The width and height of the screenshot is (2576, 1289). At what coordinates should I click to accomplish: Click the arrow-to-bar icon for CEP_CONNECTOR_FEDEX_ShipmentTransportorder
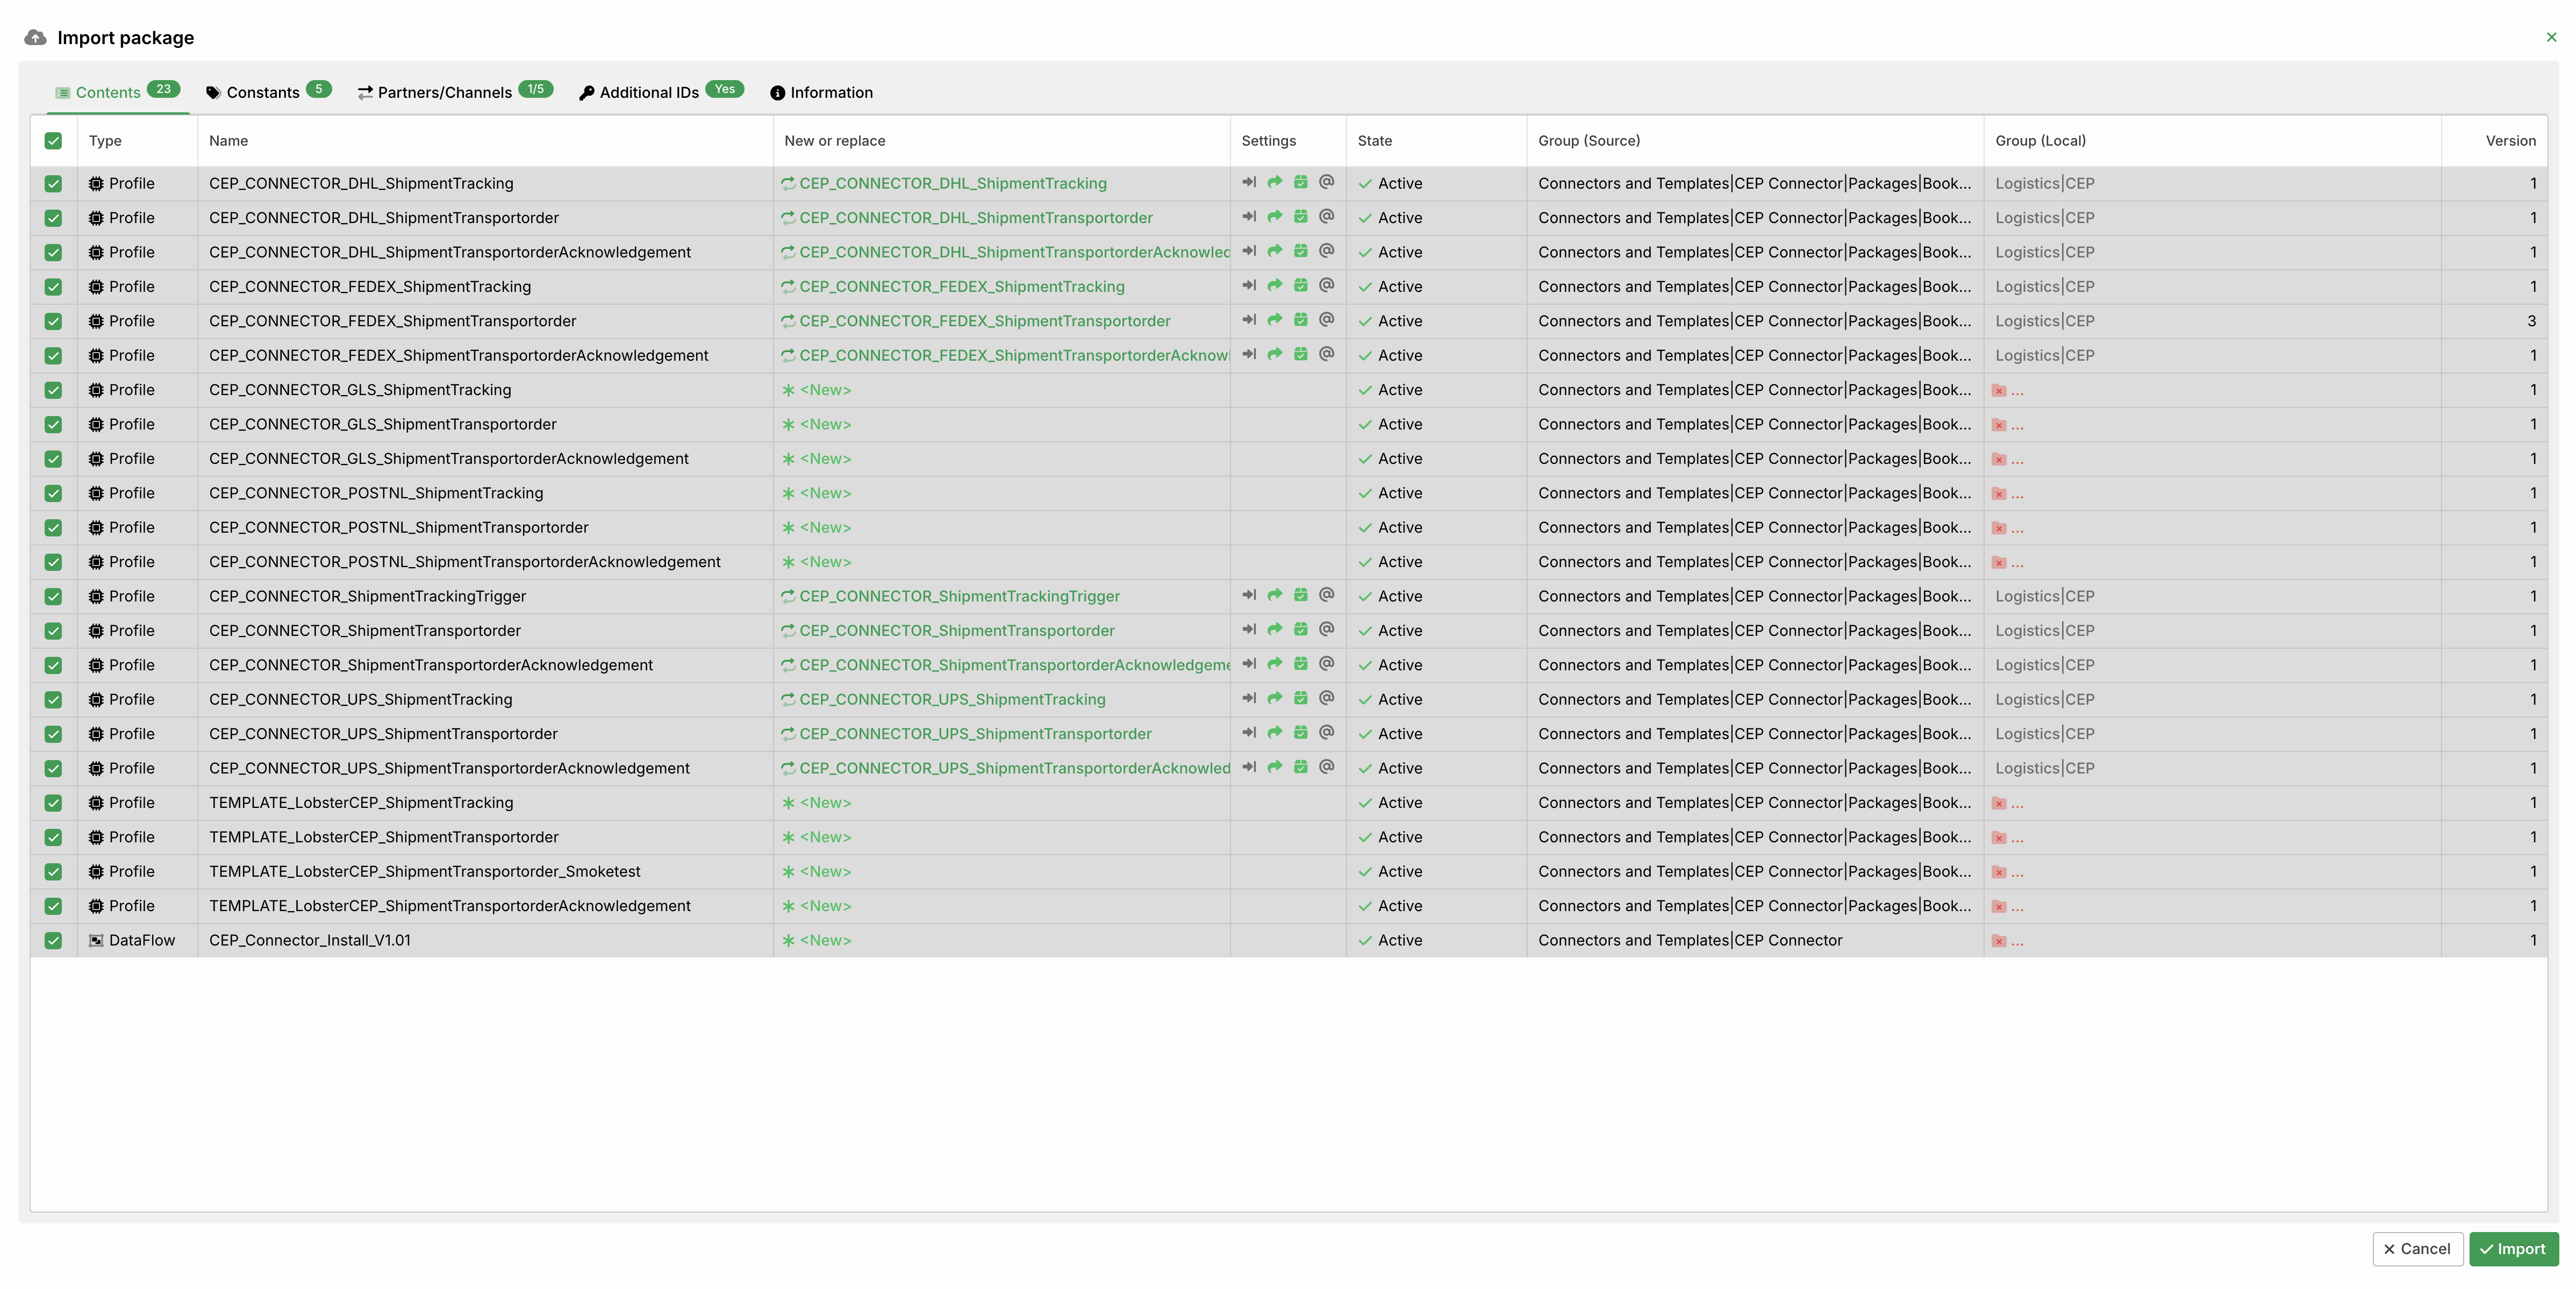click(x=1249, y=320)
